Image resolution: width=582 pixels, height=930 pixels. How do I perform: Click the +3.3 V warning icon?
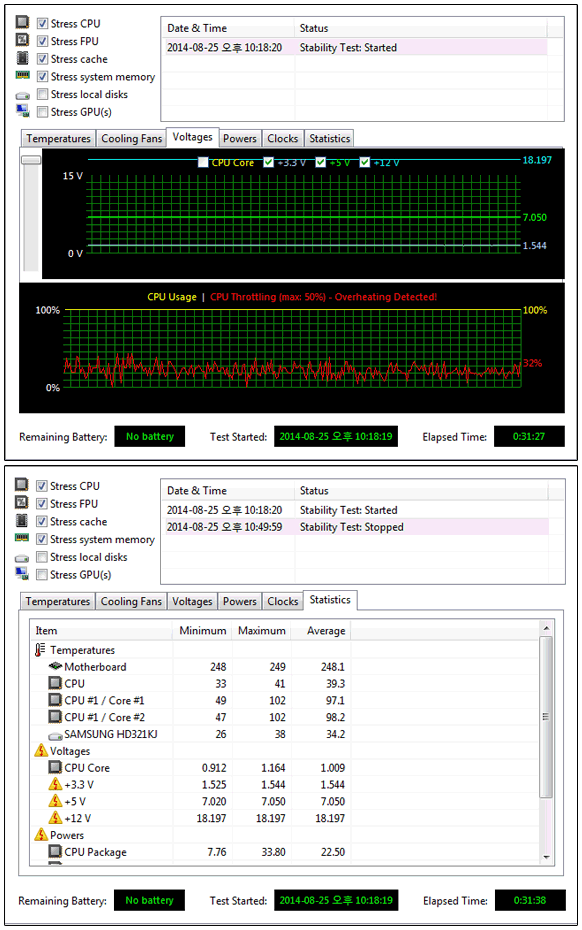pyautogui.click(x=55, y=784)
